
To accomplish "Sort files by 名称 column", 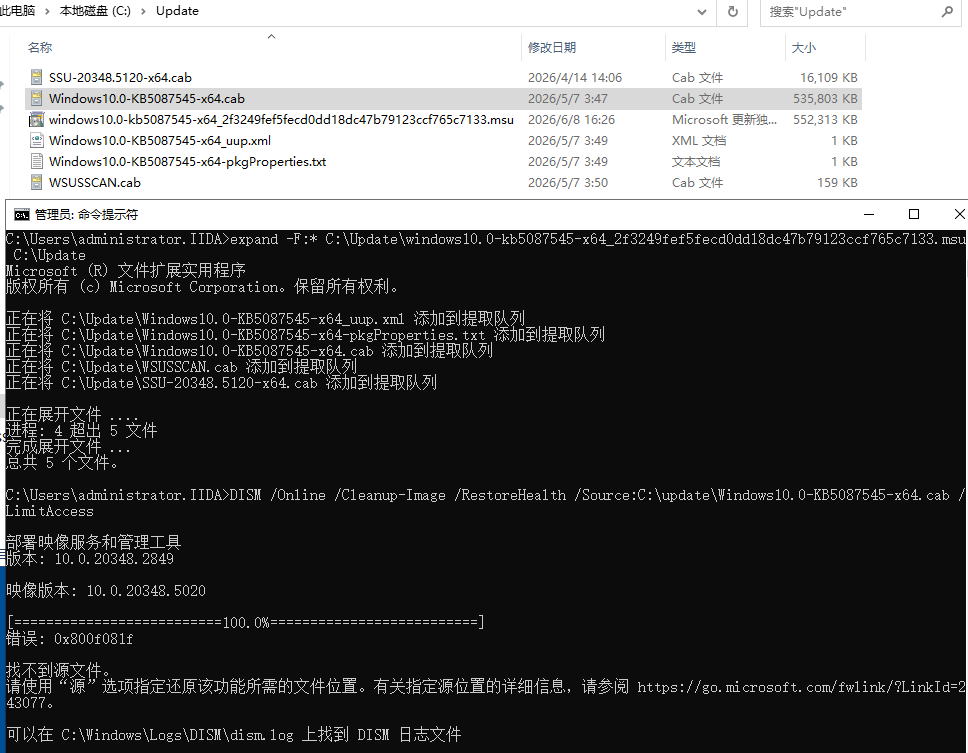I will coord(272,48).
